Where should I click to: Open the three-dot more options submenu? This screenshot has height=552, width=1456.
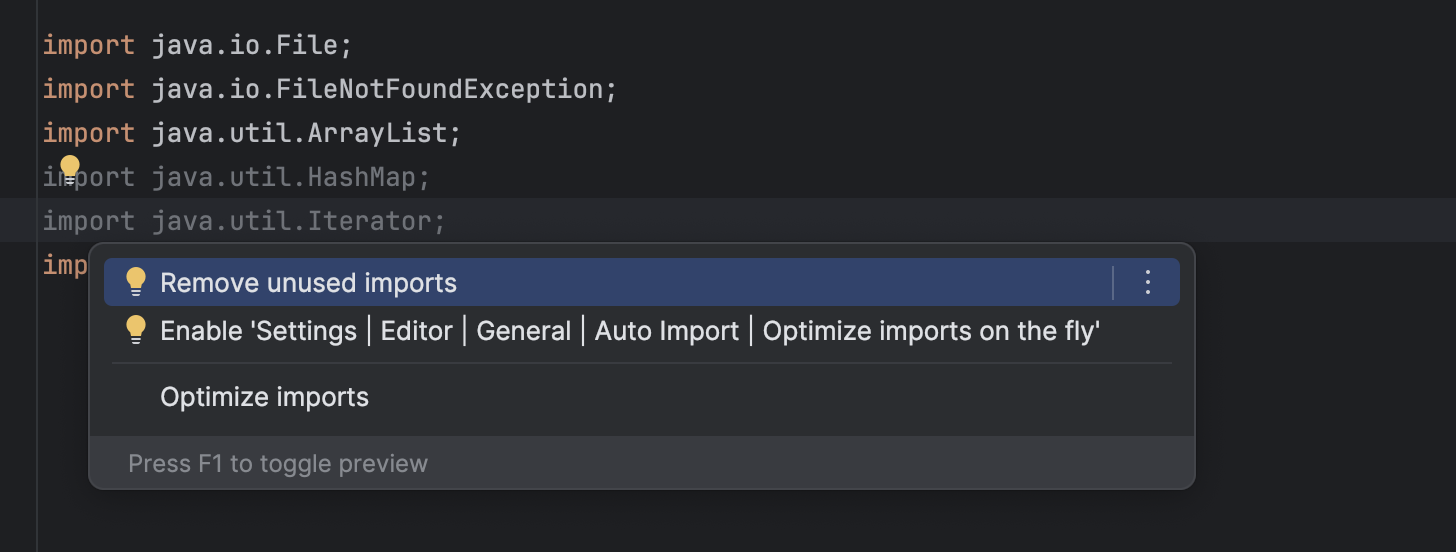click(x=1147, y=283)
